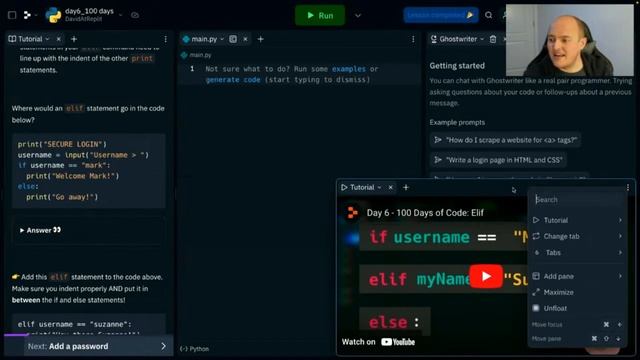Add a new tab in the editor pane
This screenshot has width=640, height=360.
(x=260, y=39)
